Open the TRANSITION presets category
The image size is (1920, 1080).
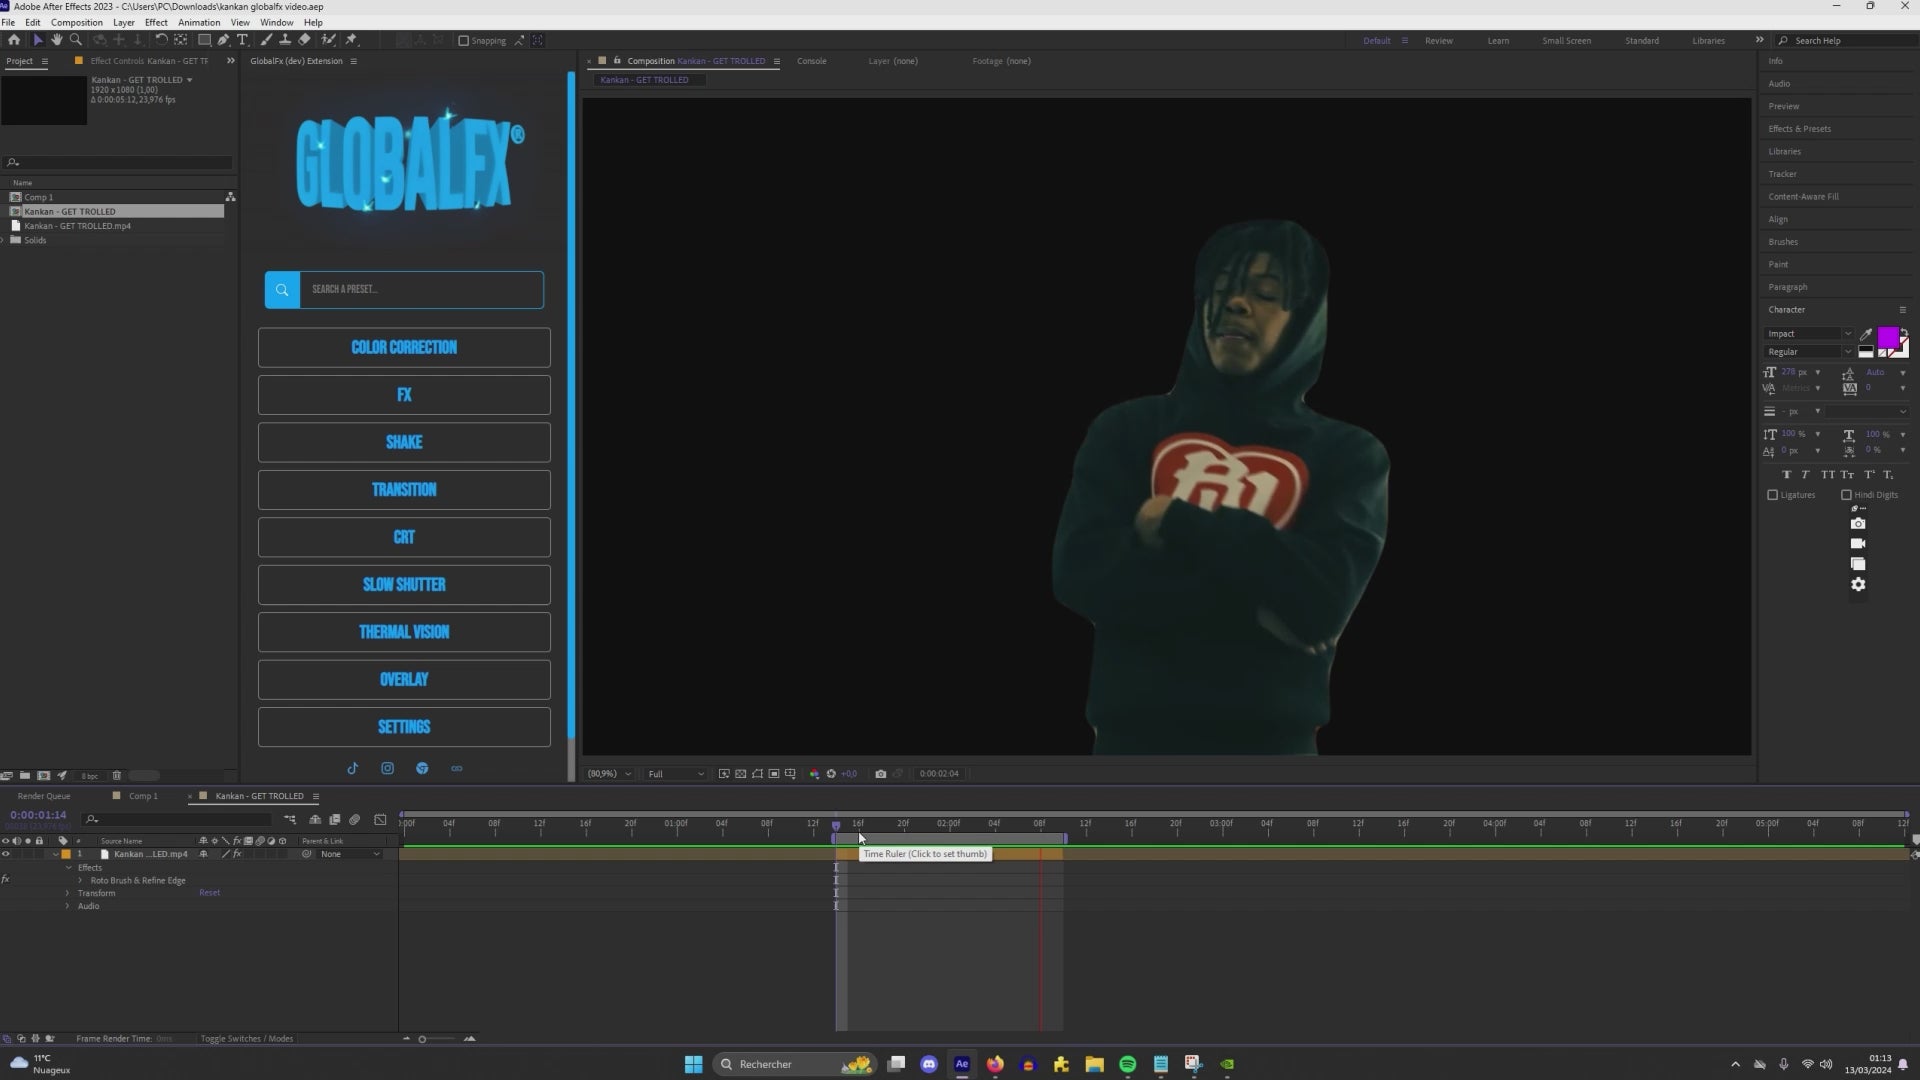pyautogui.click(x=404, y=490)
